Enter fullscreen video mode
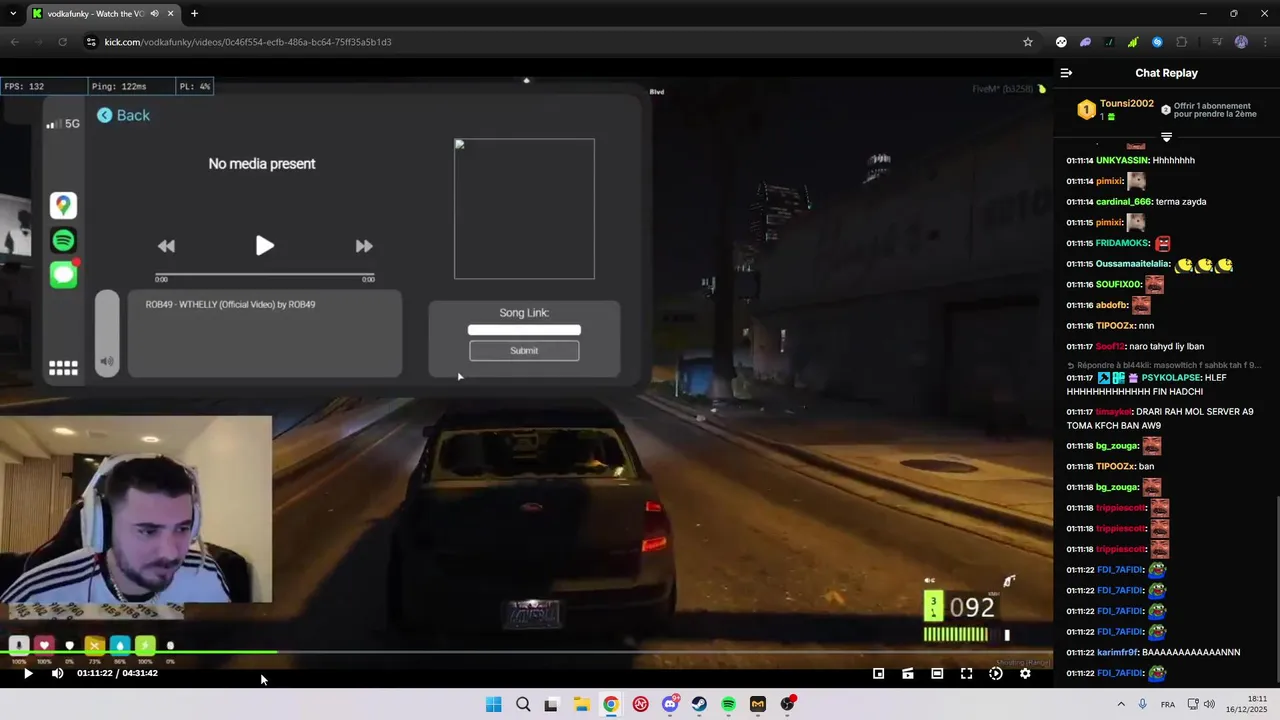1280x720 pixels. pos(966,673)
